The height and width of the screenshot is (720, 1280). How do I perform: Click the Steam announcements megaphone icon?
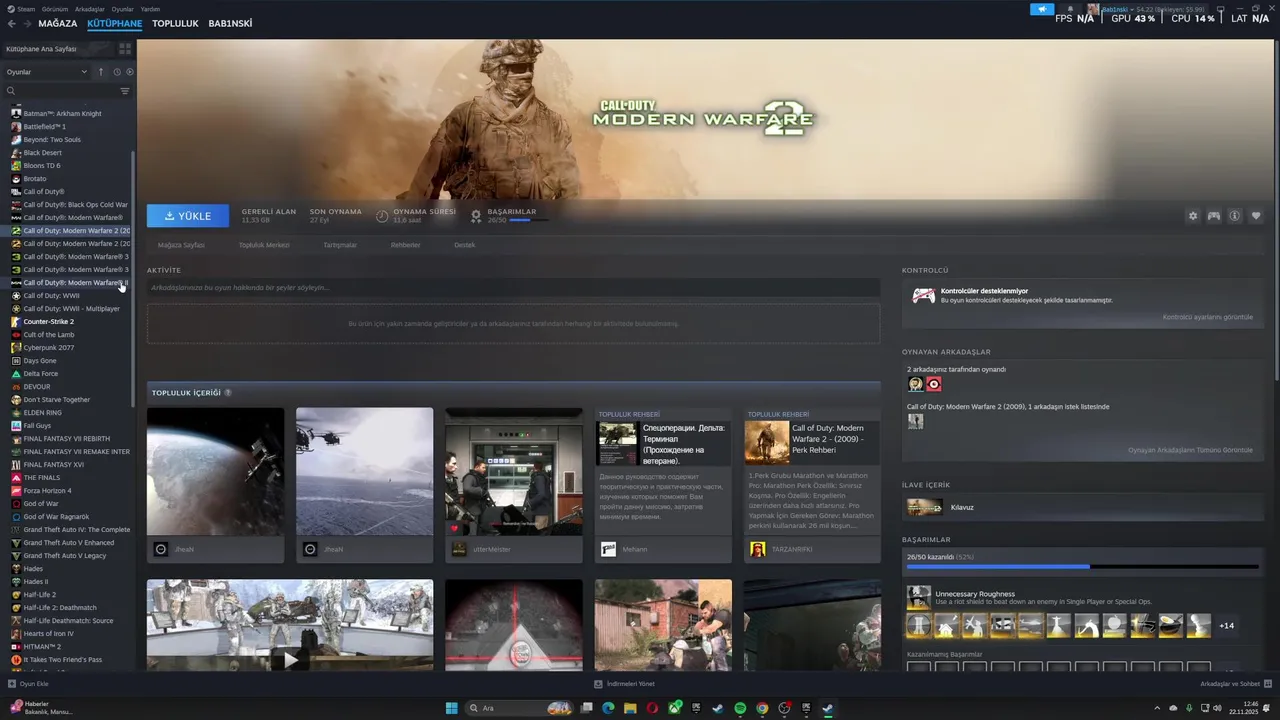point(1042,9)
